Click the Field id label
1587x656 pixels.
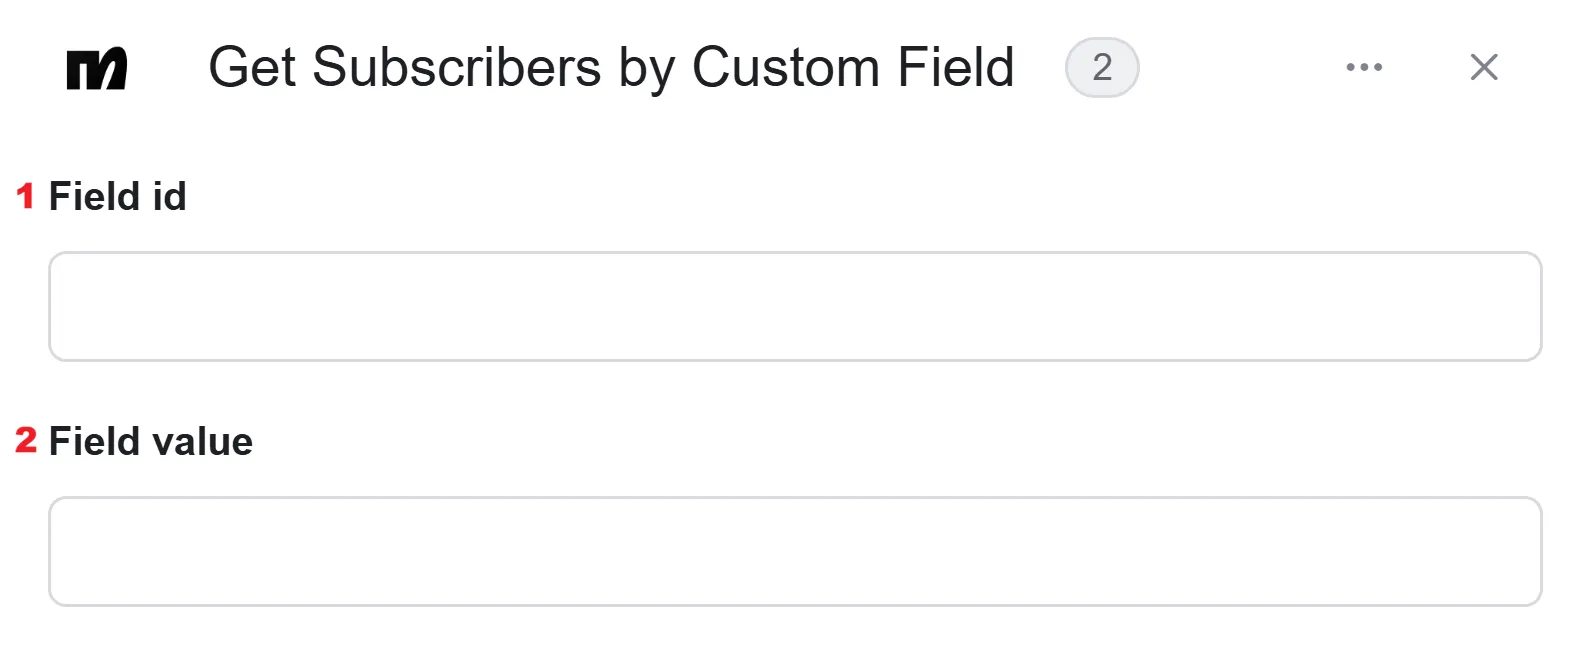pos(118,196)
